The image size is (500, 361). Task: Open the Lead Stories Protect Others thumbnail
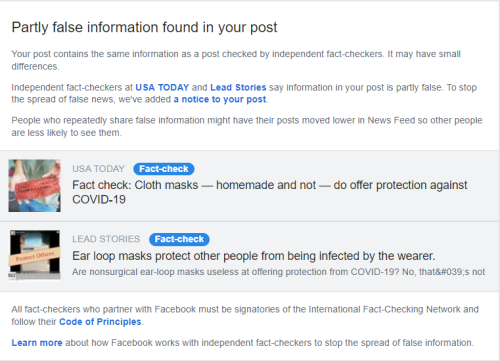click(x=35, y=255)
